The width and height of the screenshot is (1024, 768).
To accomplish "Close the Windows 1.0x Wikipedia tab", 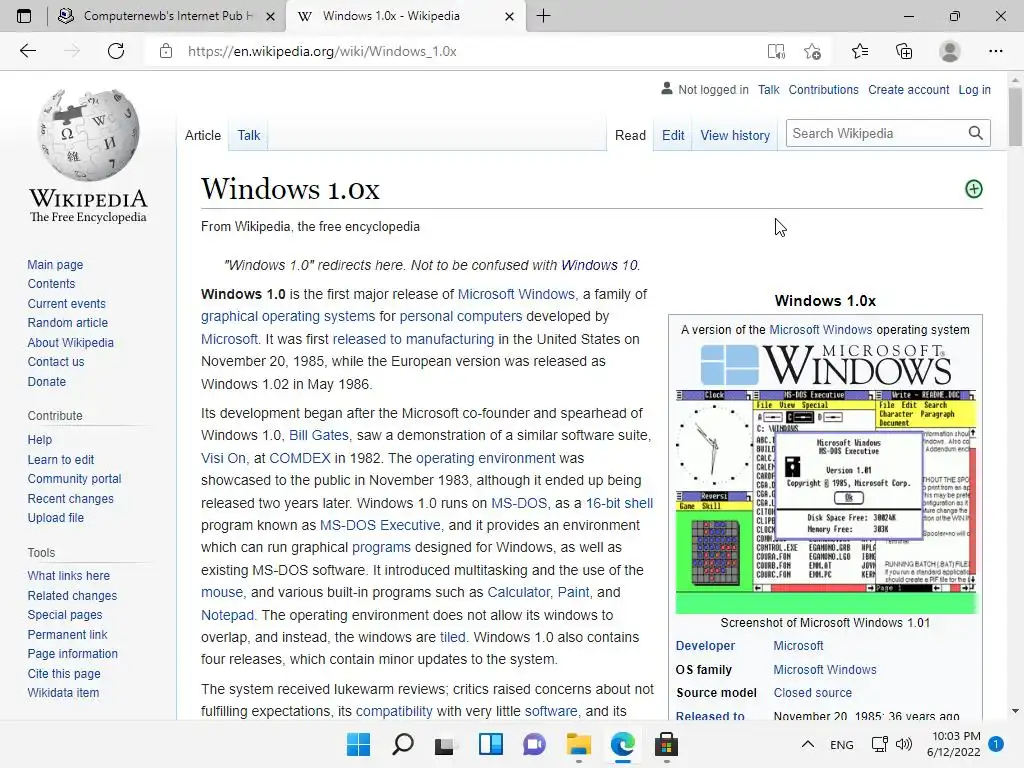I will (509, 16).
